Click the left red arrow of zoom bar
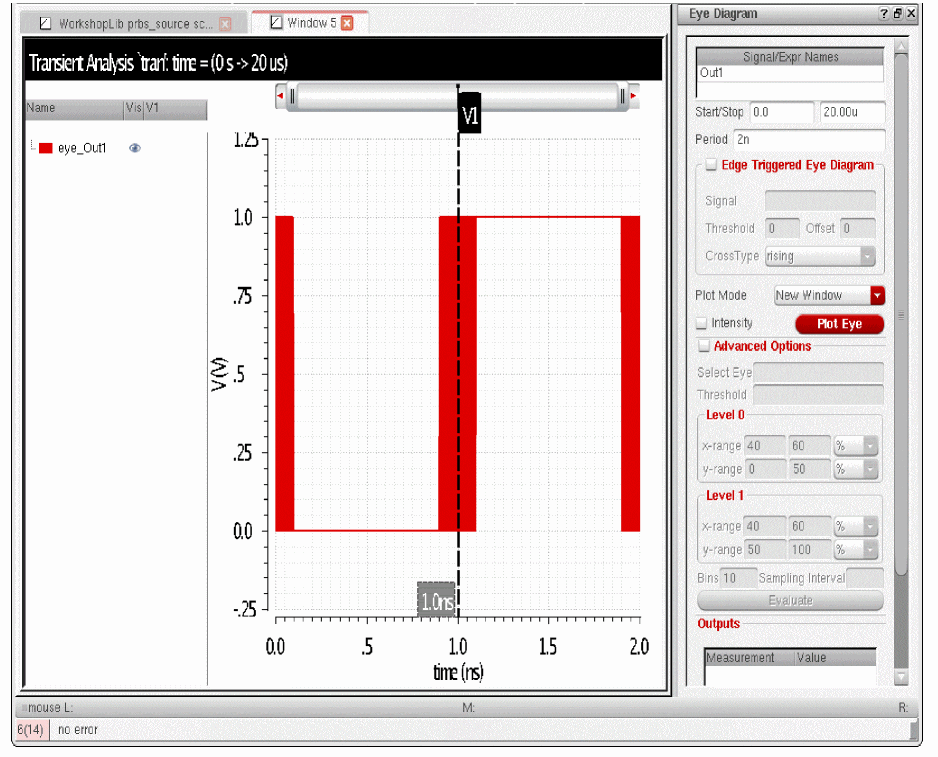This screenshot has width=938, height=757. pyautogui.click(x=279, y=96)
